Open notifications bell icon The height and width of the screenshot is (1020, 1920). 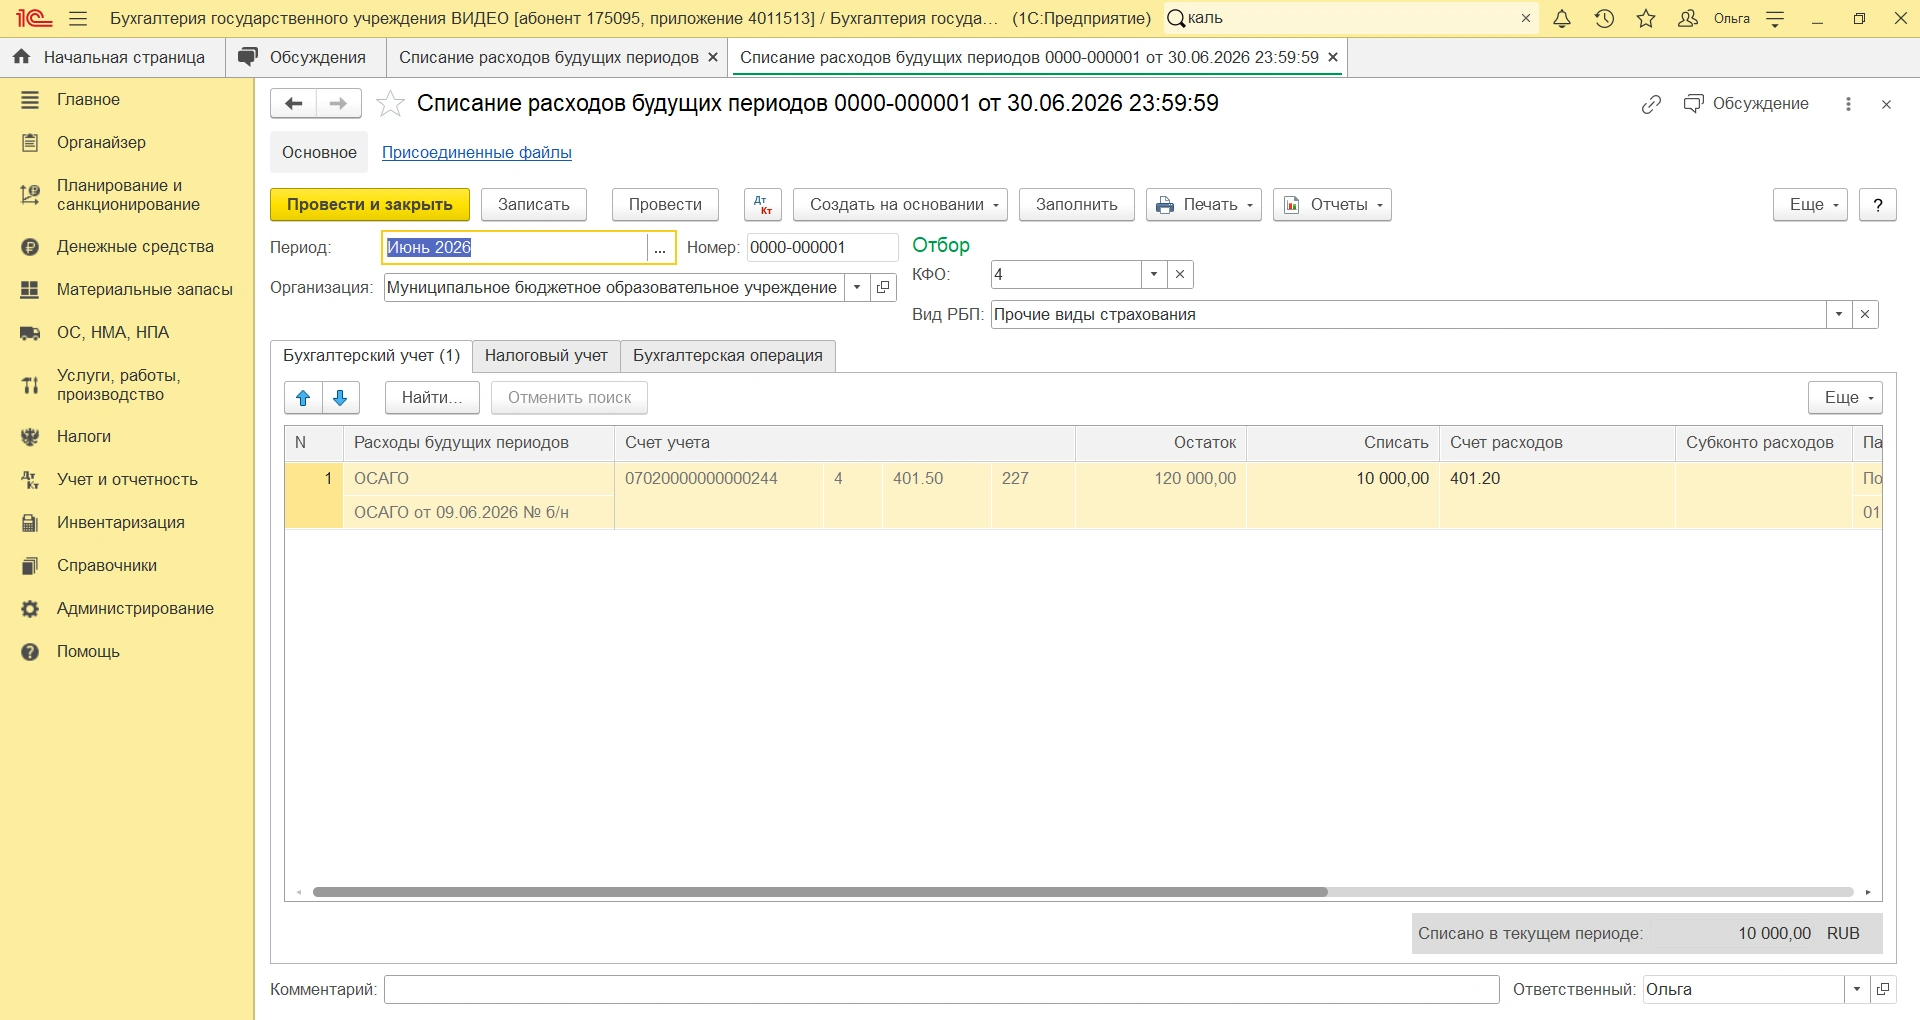tap(1562, 18)
